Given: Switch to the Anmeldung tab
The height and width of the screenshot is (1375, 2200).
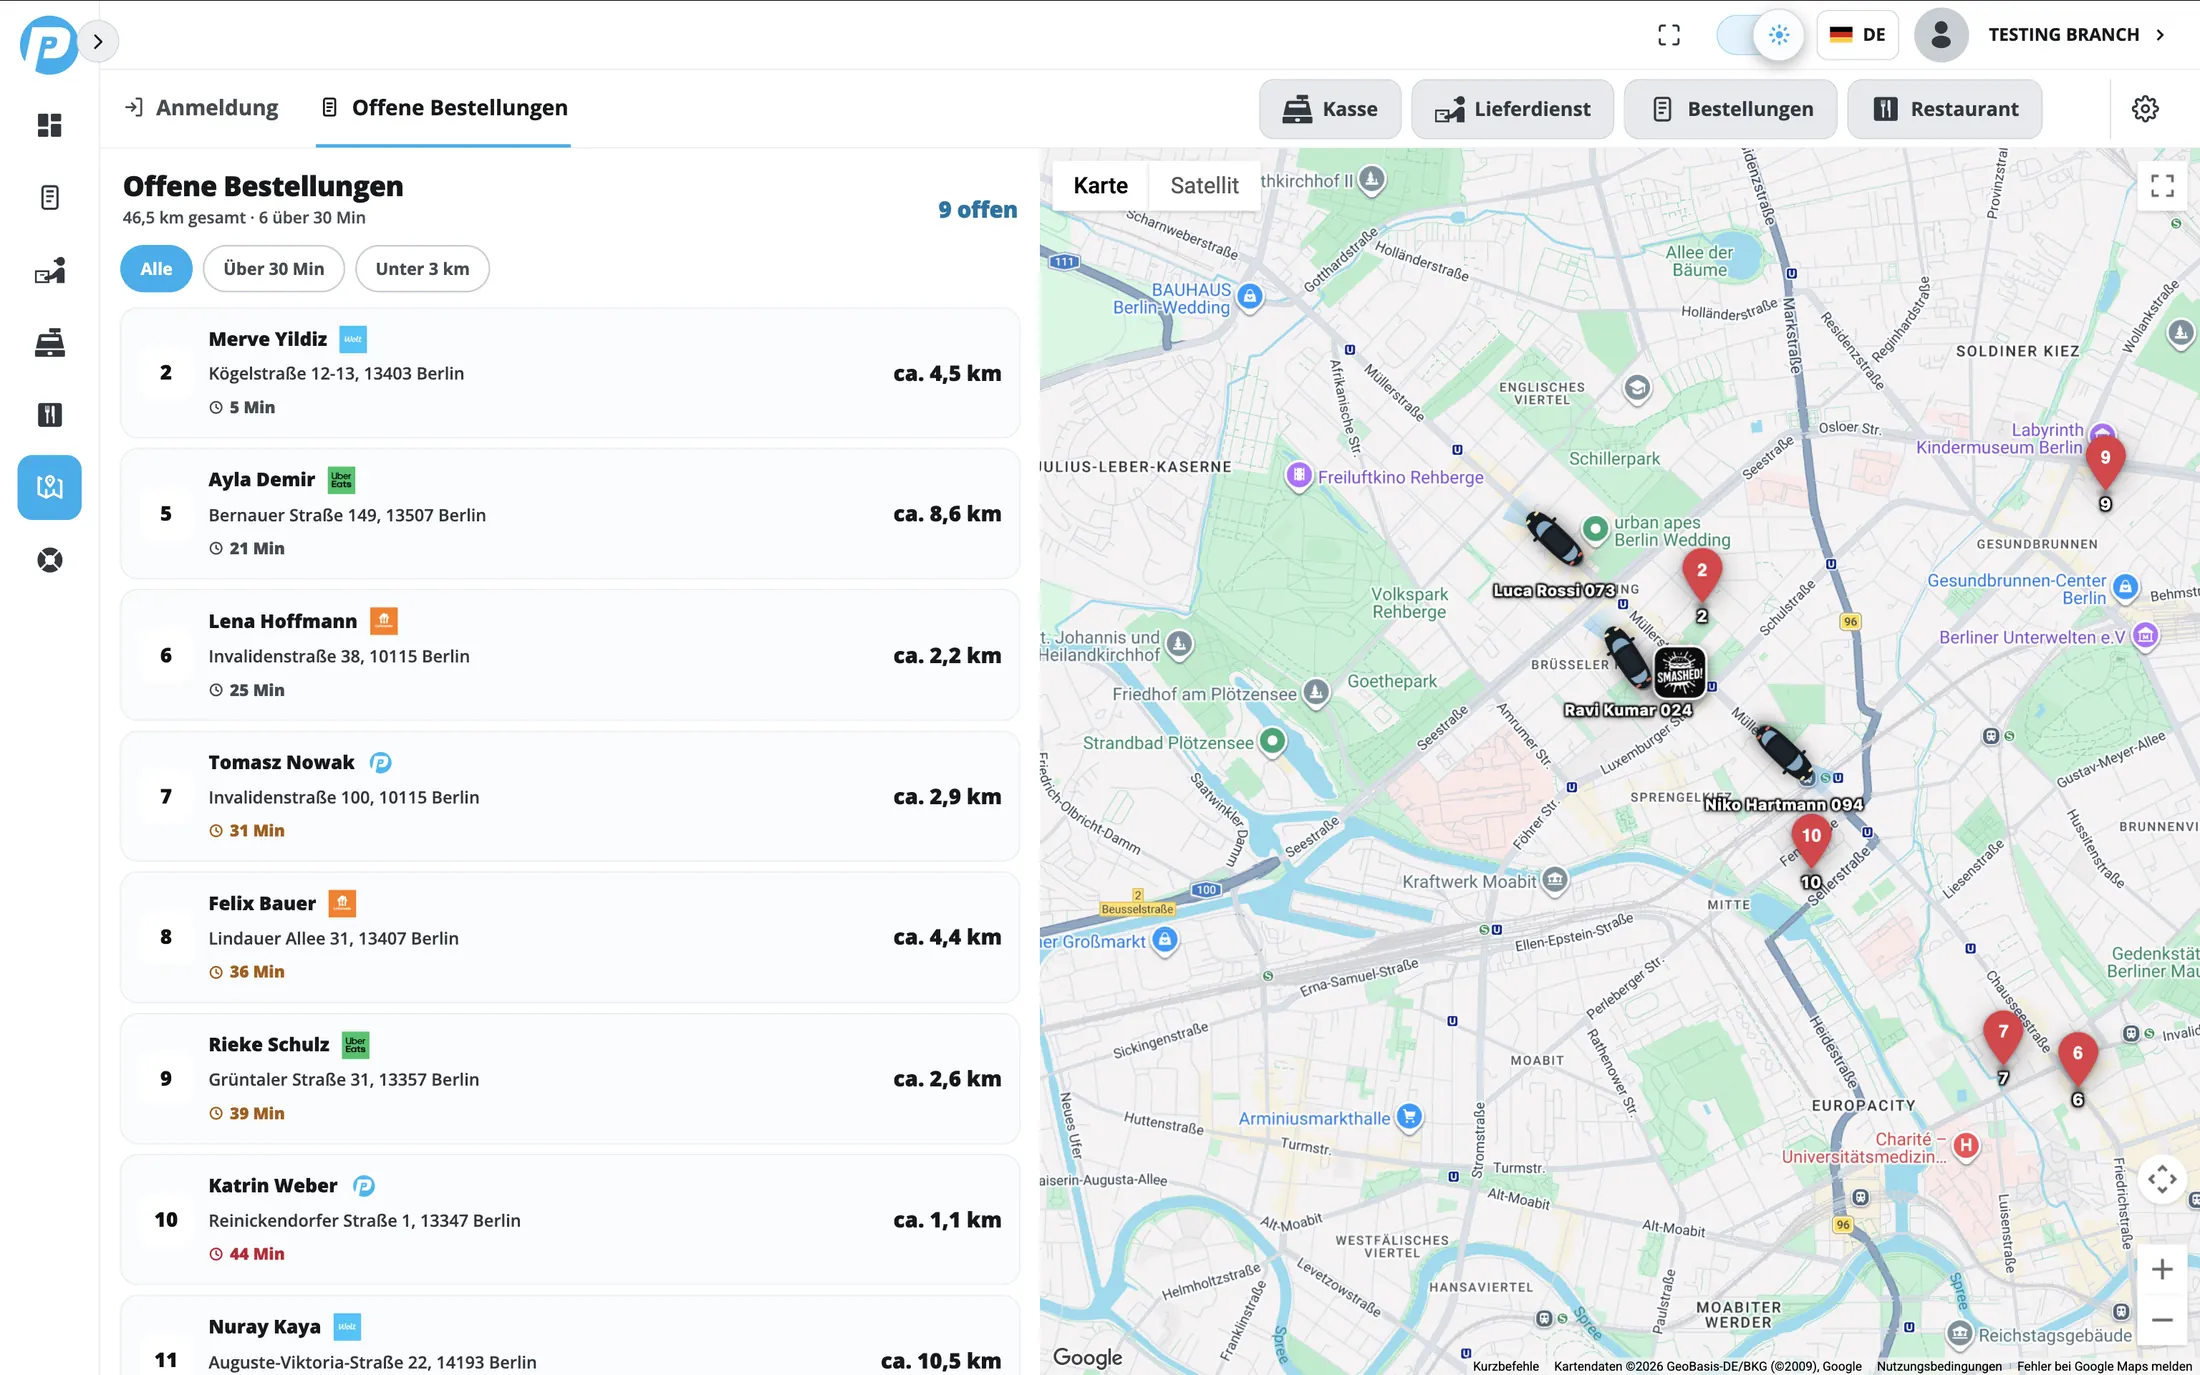Looking at the screenshot, I should [202, 108].
